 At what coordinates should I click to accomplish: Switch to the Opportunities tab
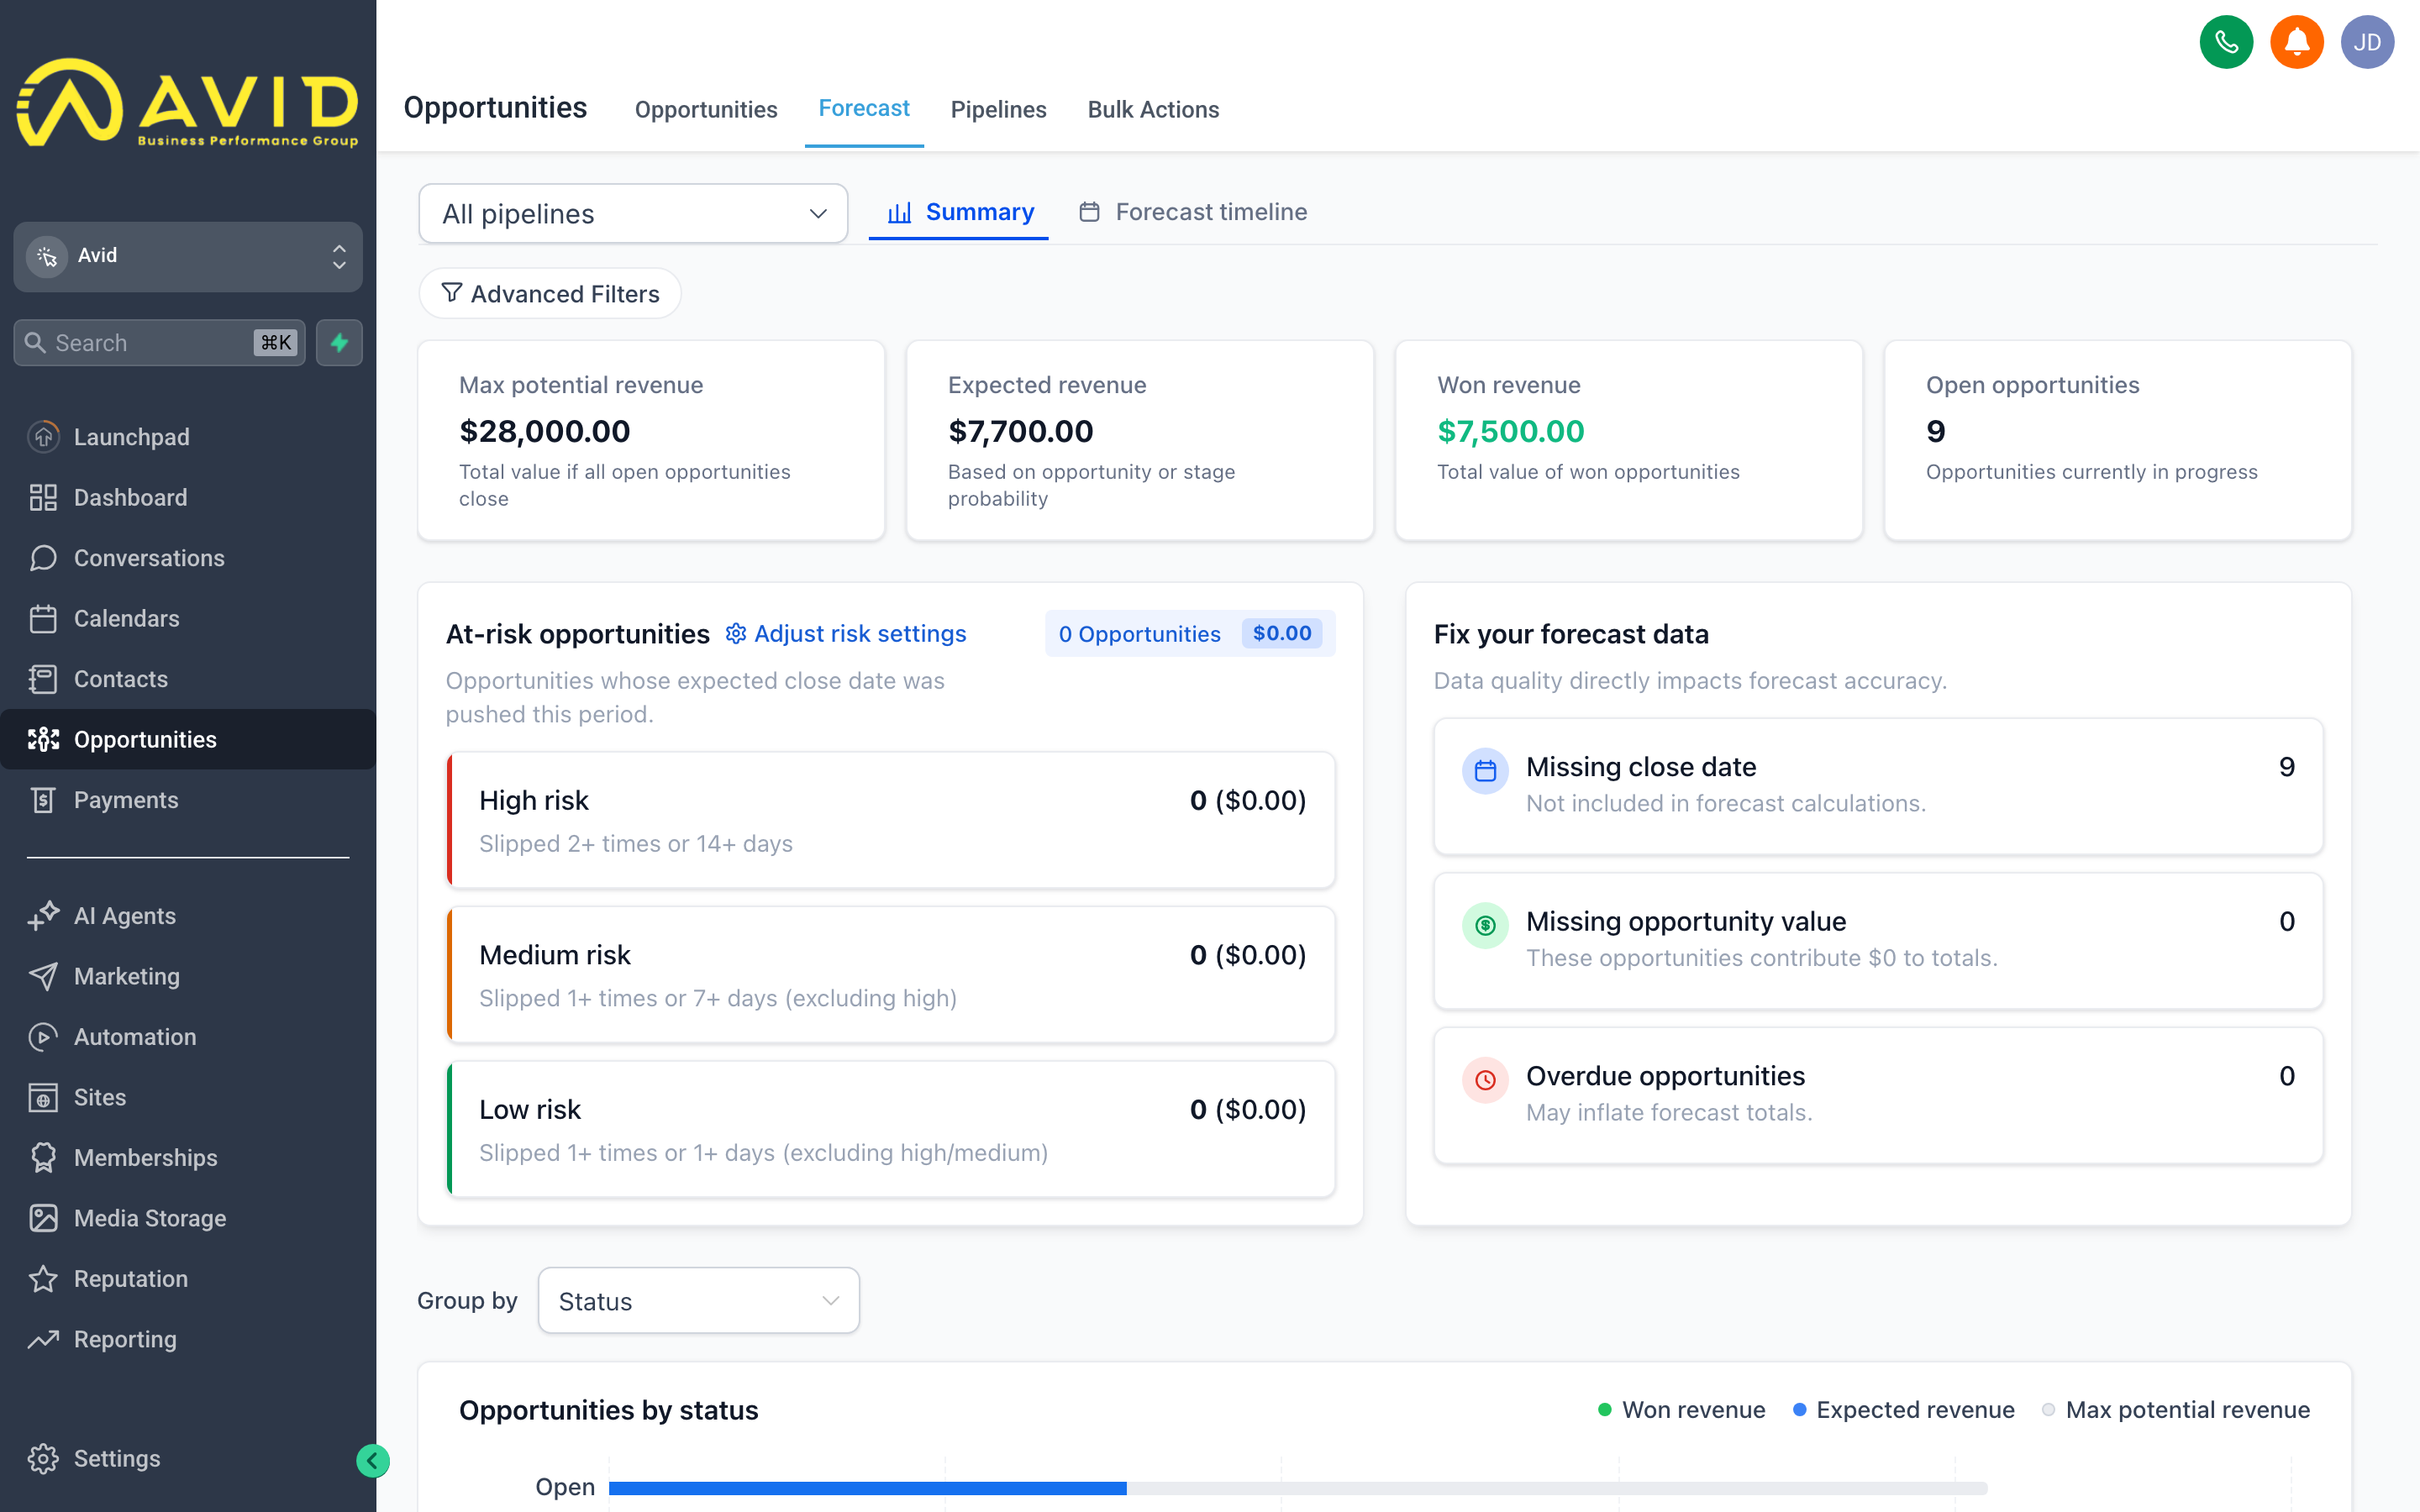[x=706, y=109]
